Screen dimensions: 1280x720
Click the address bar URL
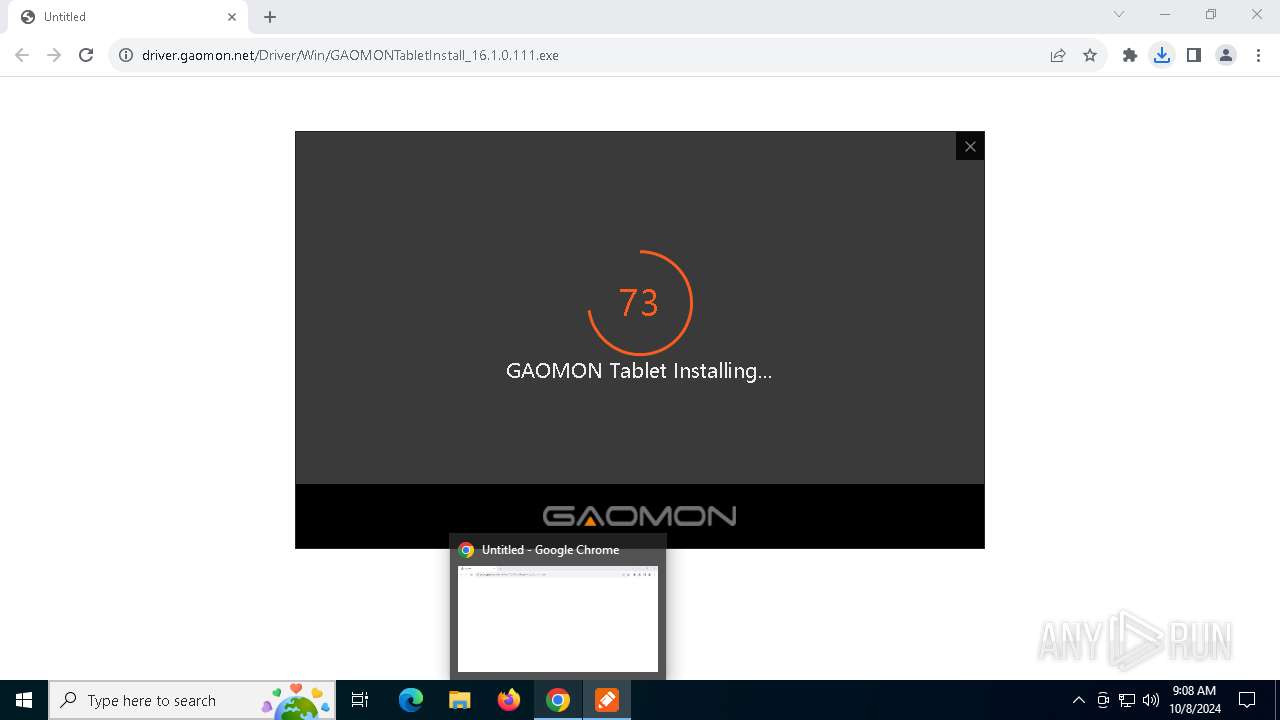point(350,55)
